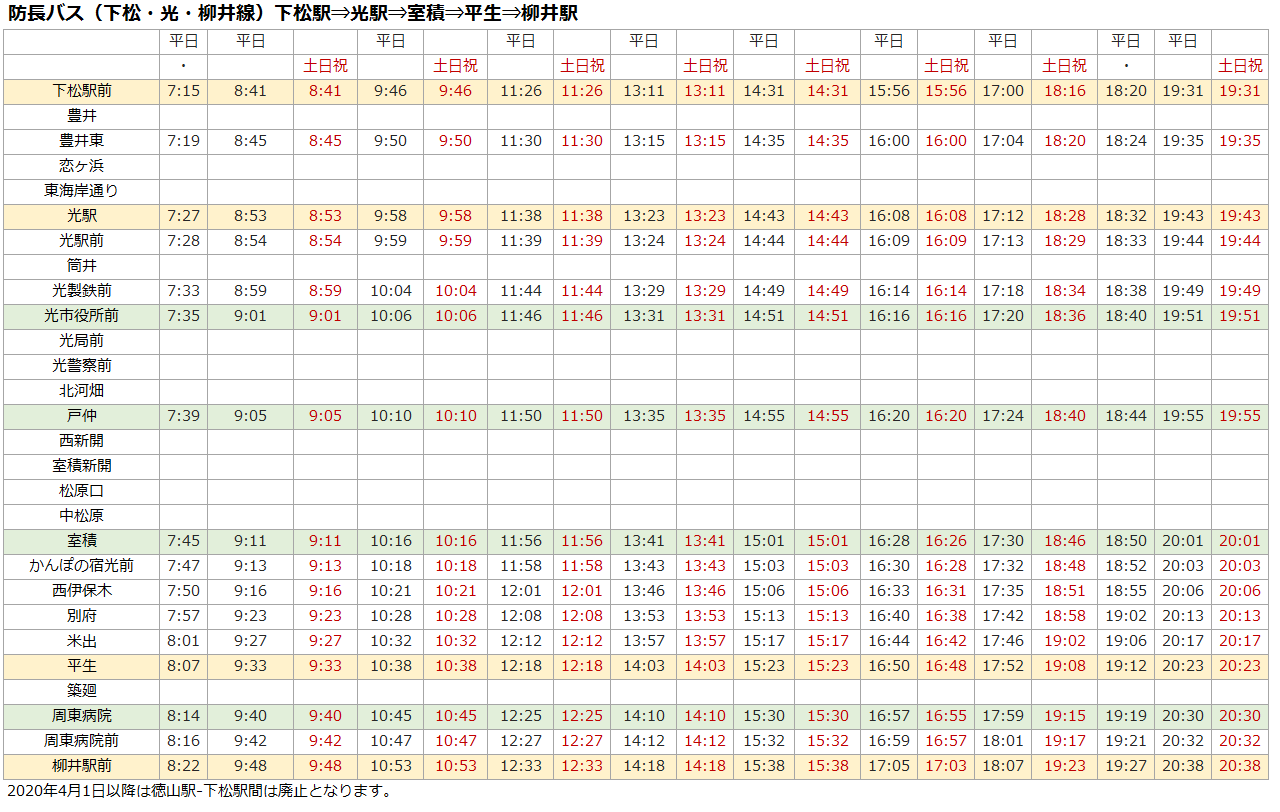Click the 西伊保木 stop name
The image size is (1280, 812).
81,591
